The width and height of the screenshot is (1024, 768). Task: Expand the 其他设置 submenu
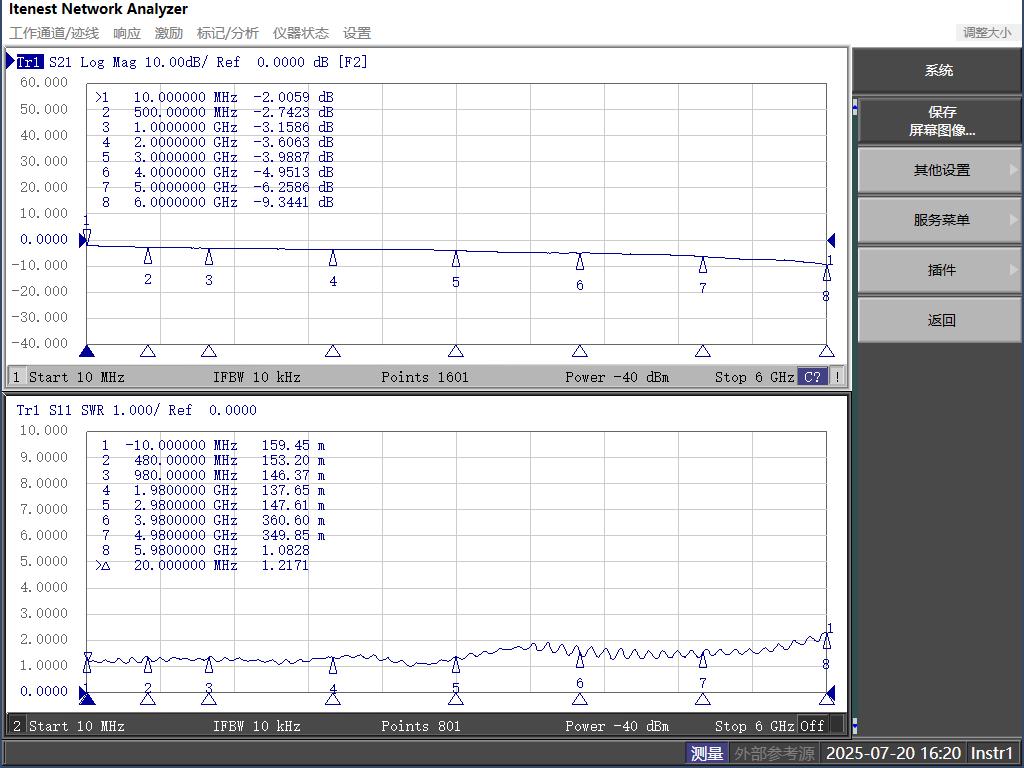(941, 170)
